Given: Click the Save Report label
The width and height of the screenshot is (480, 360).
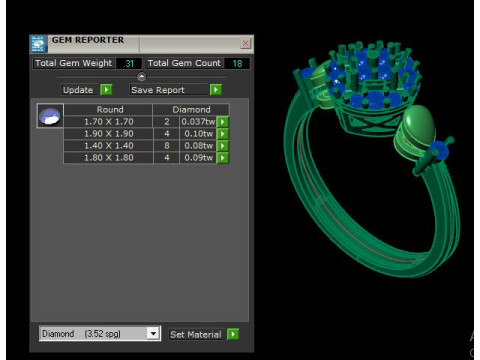Looking at the screenshot, I should click(158, 90).
